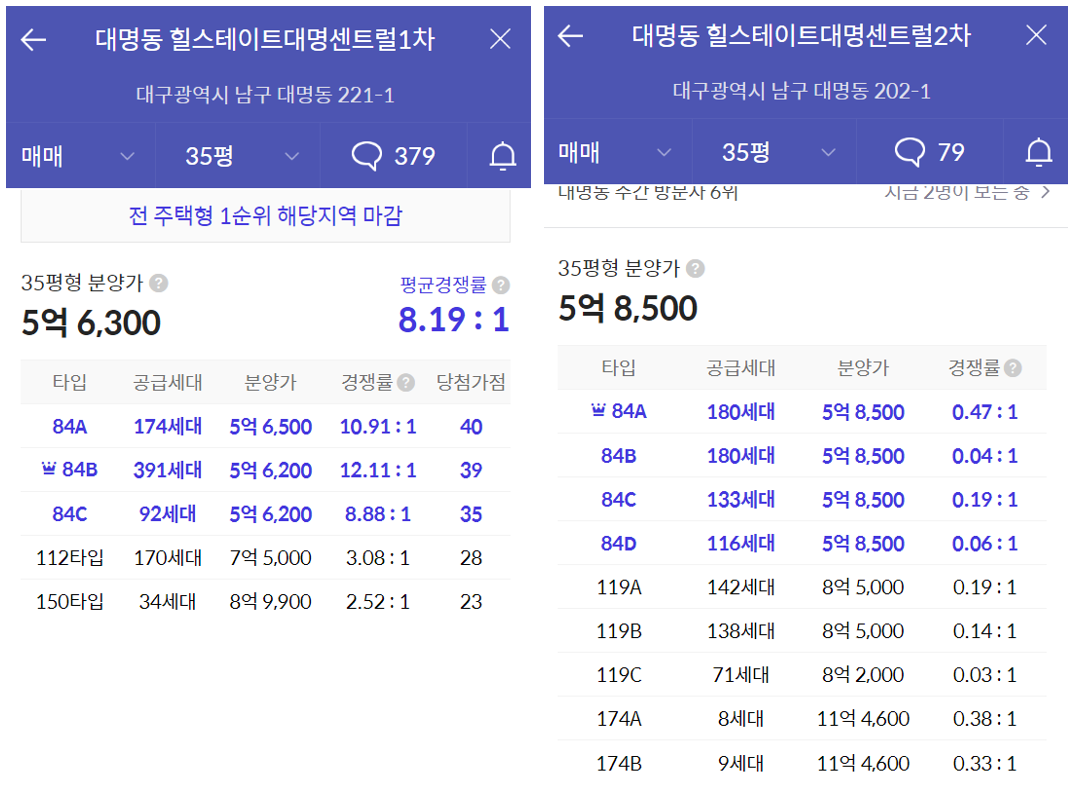
Task: Open the 지금 2명이 보는 중 chevron link
Action: click(968, 192)
